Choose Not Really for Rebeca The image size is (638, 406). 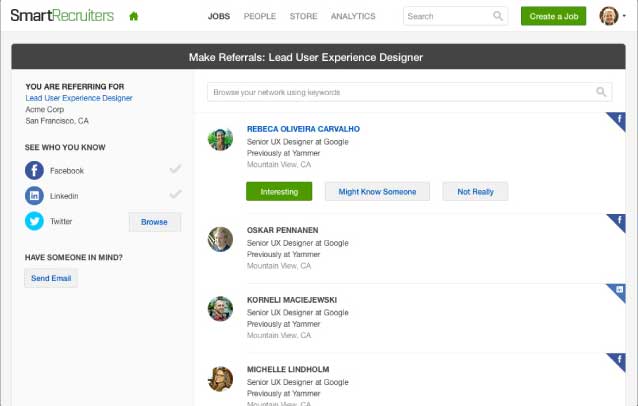tap(475, 191)
